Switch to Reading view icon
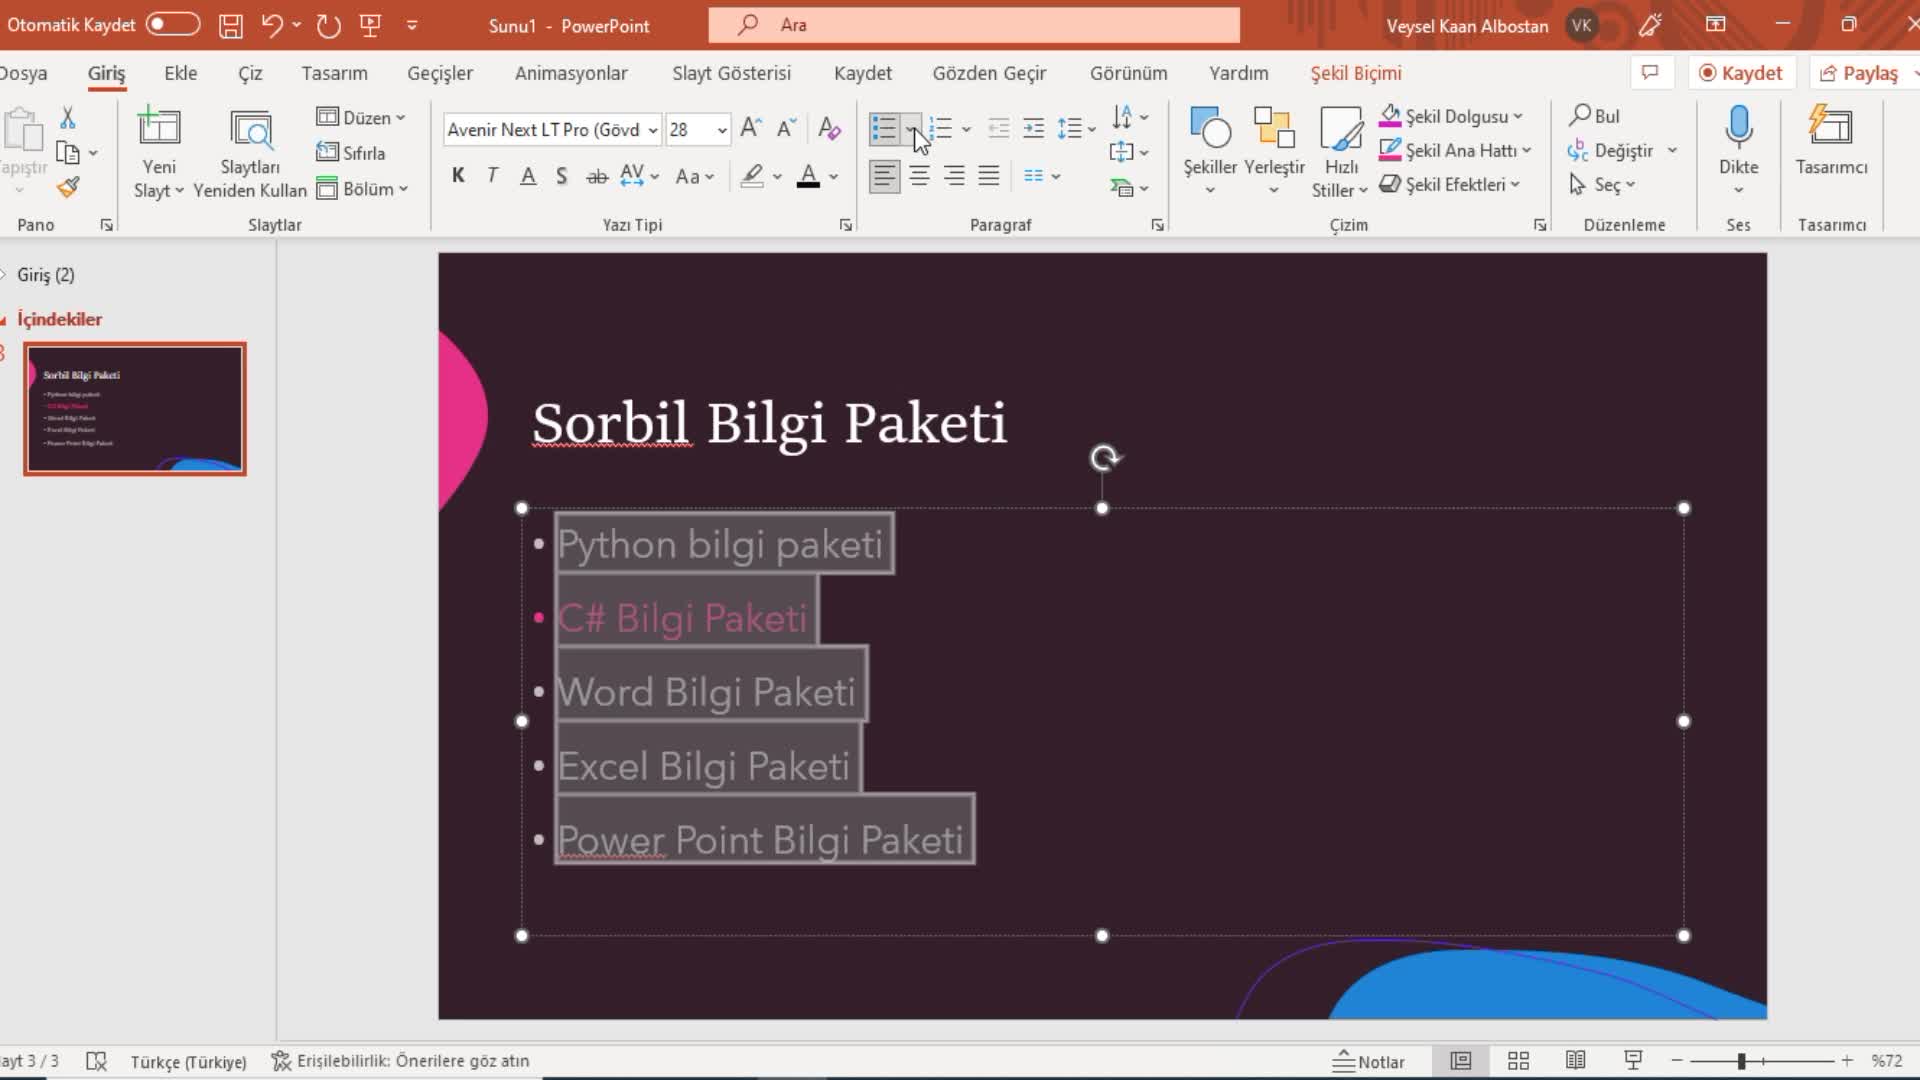The height and width of the screenshot is (1080, 1920). (x=1575, y=1061)
